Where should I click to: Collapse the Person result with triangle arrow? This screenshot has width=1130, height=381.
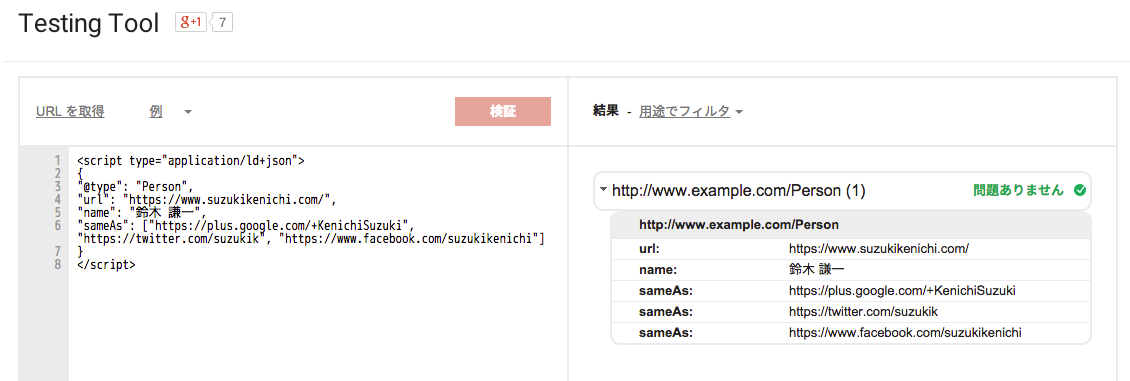[x=603, y=190]
